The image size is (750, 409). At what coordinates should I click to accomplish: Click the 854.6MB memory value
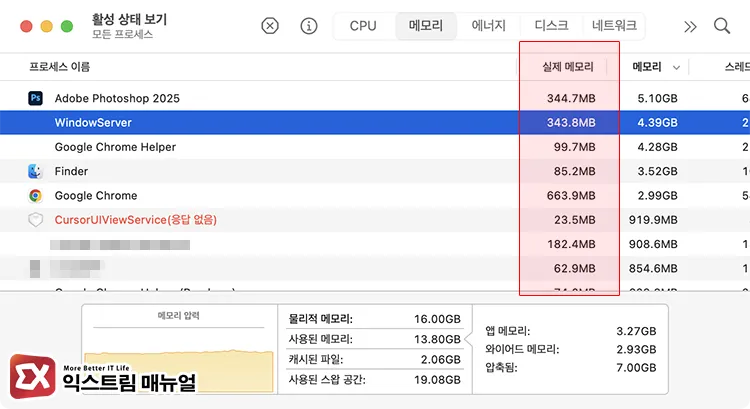point(653,269)
